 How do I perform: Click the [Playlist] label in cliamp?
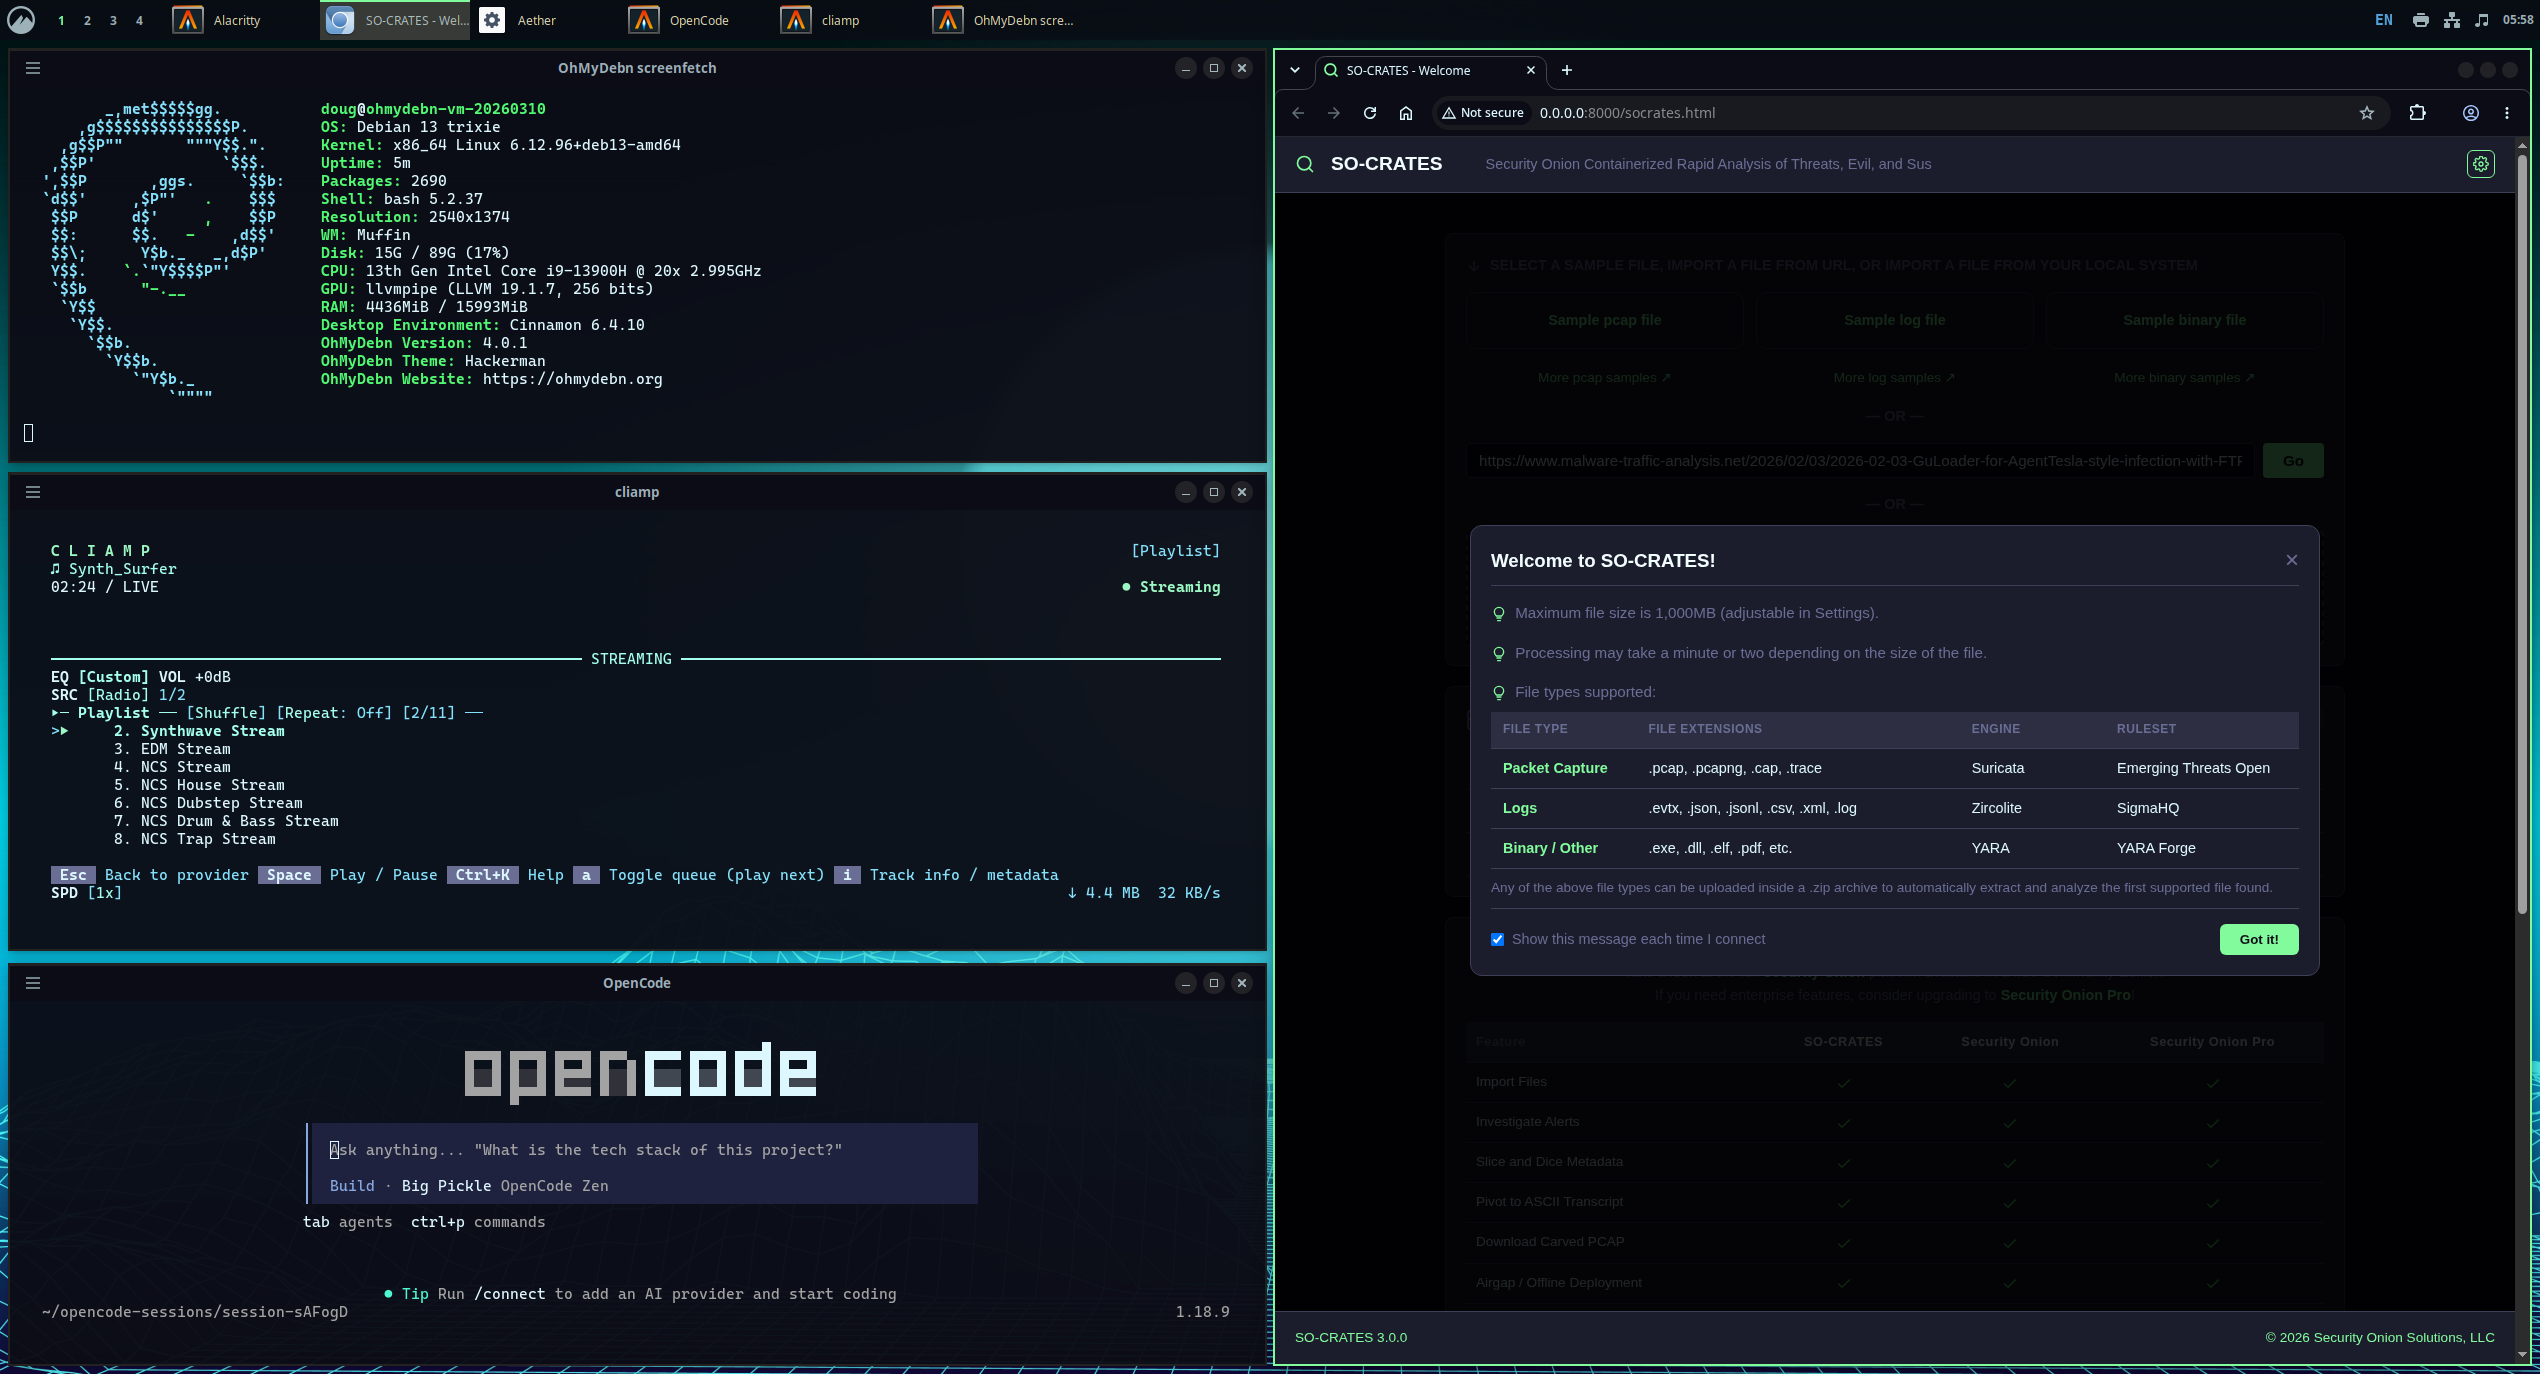coord(1175,551)
